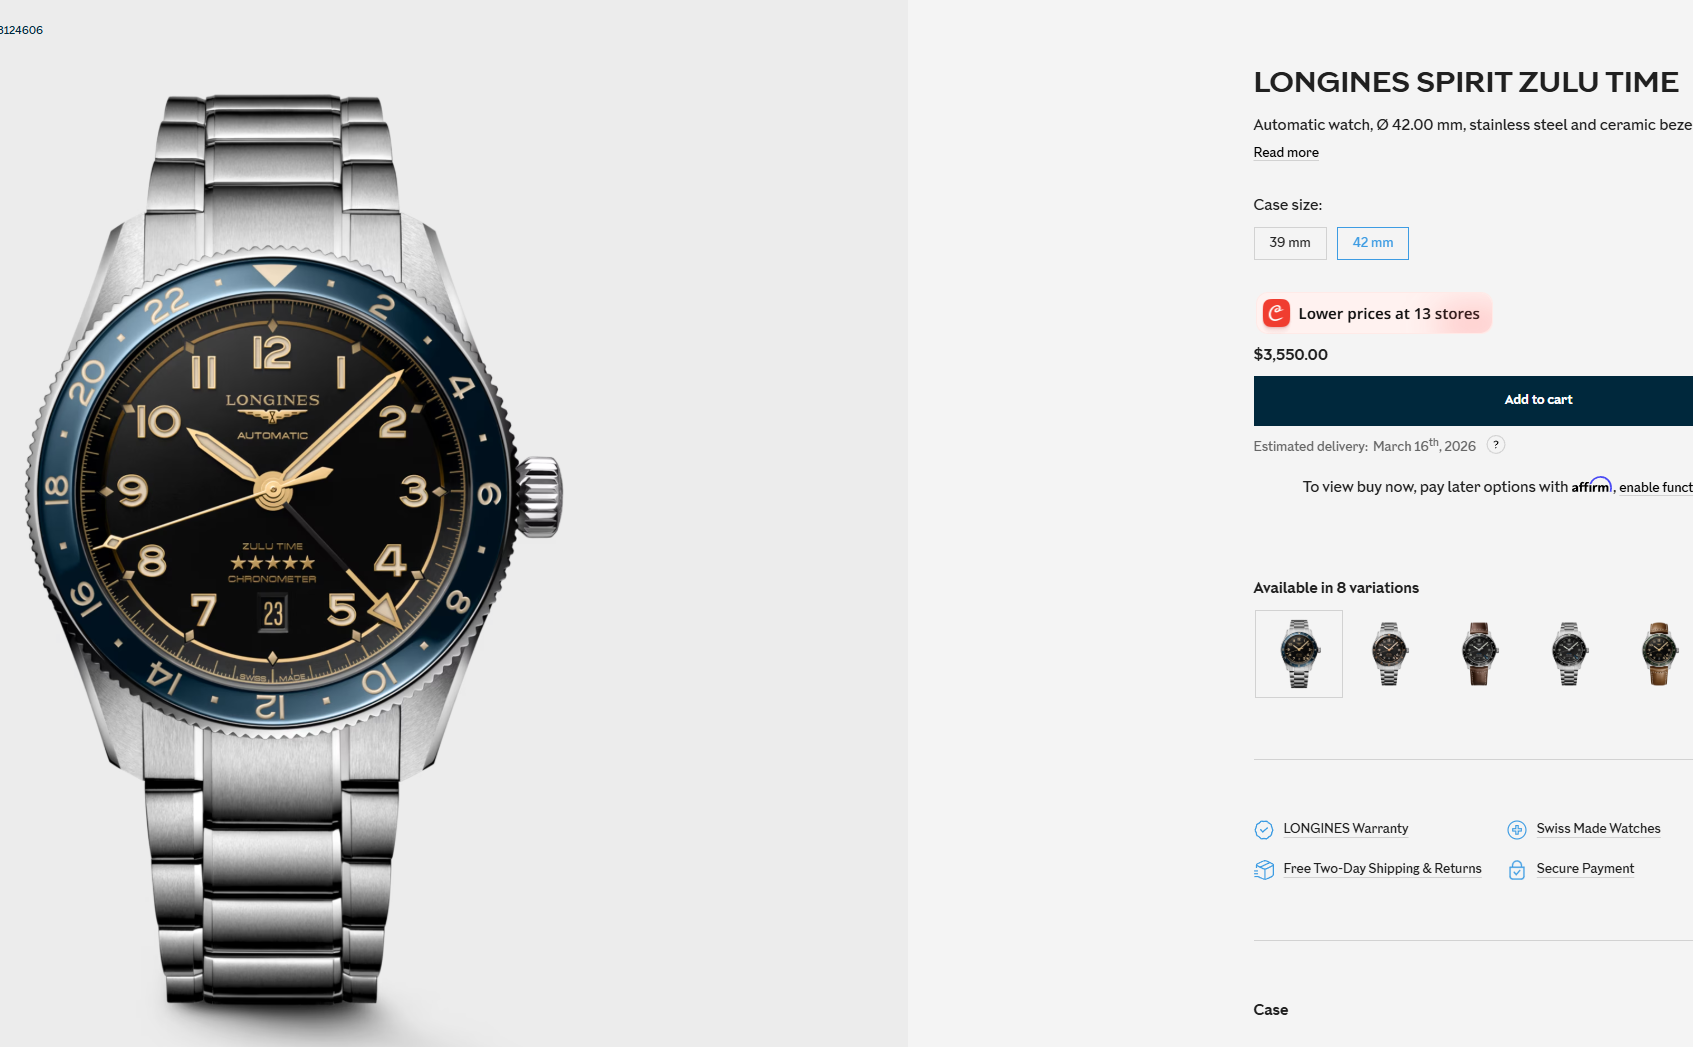Image resolution: width=1693 pixels, height=1047 pixels.
Task: Click the Free Two-Day Shipping box icon
Action: [1264, 869]
